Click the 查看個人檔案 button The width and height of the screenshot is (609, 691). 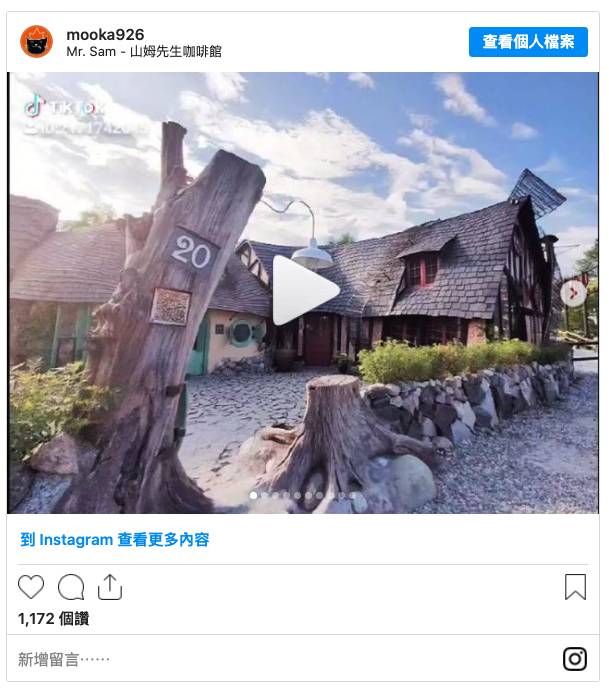tap(528, 42)
